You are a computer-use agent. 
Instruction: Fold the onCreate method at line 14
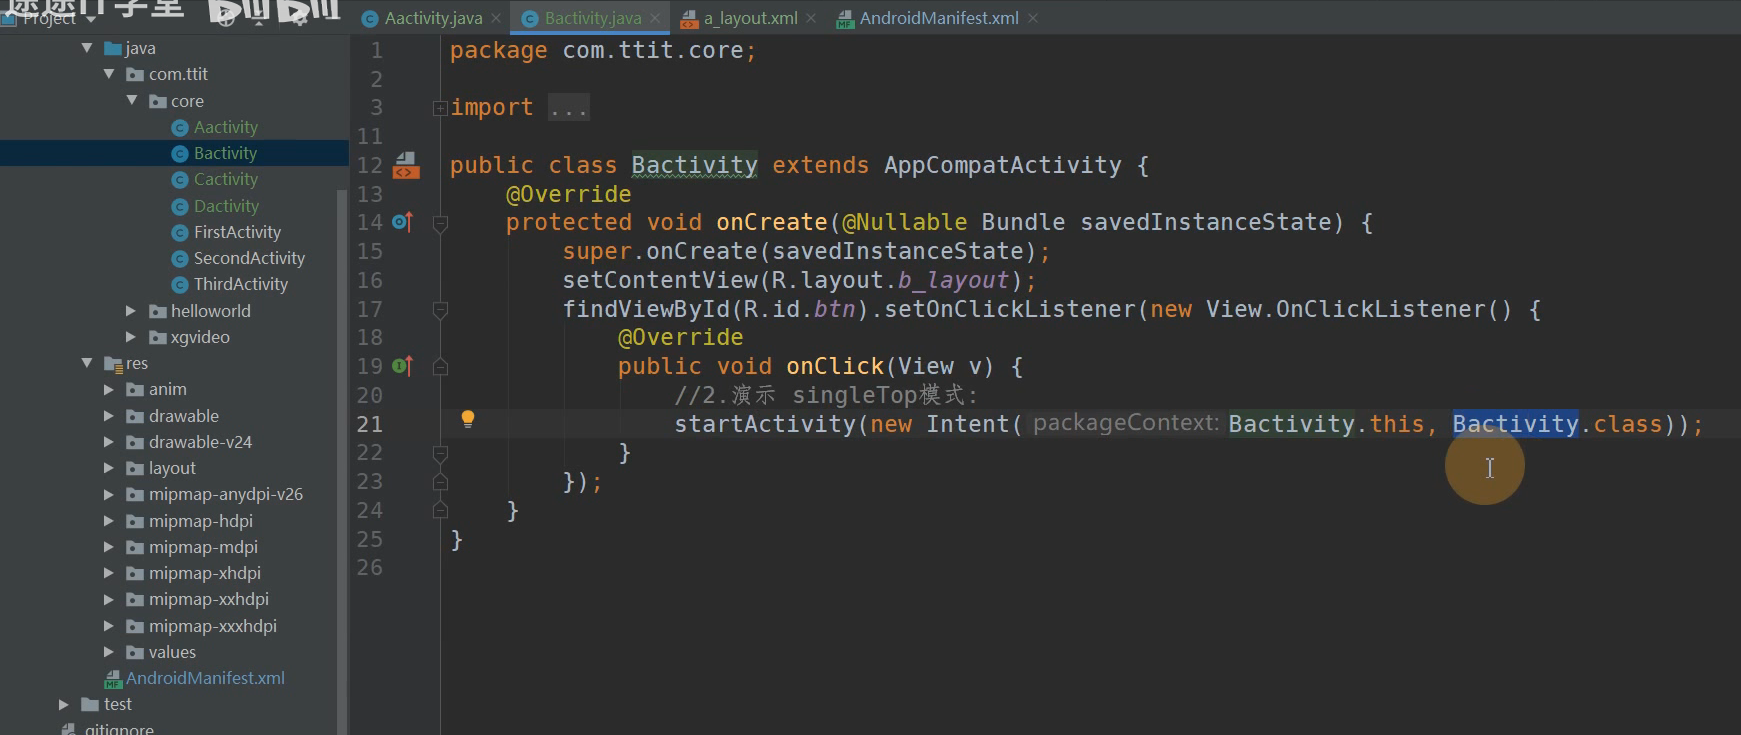(439, 223)
